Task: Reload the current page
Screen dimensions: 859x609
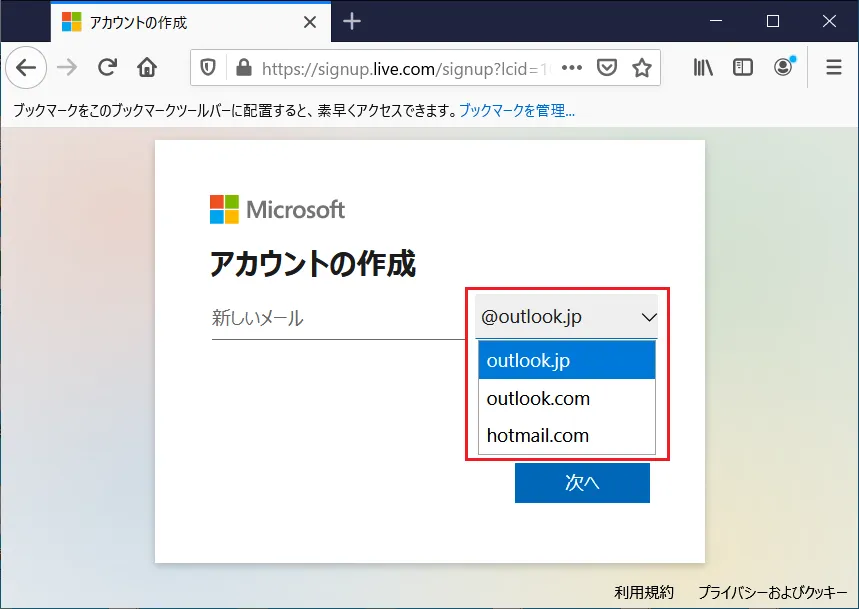Action: (107, 67)
